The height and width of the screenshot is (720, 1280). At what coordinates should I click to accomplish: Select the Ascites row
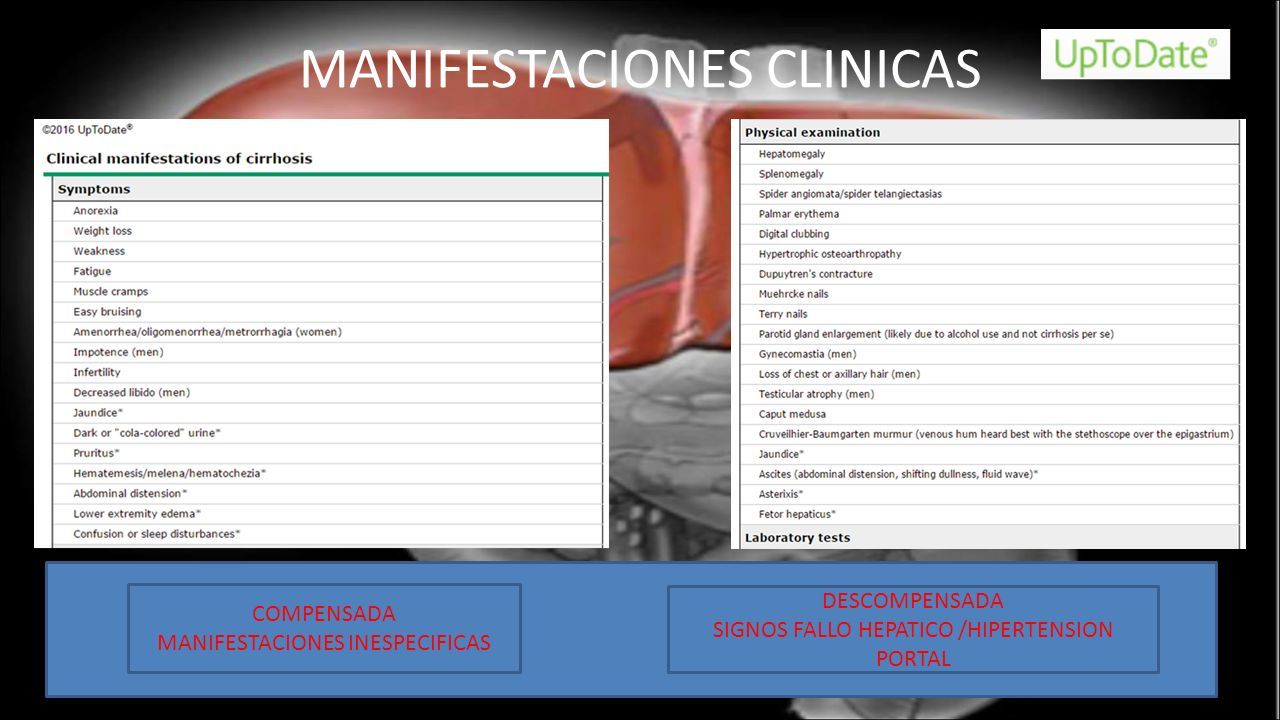990,474
